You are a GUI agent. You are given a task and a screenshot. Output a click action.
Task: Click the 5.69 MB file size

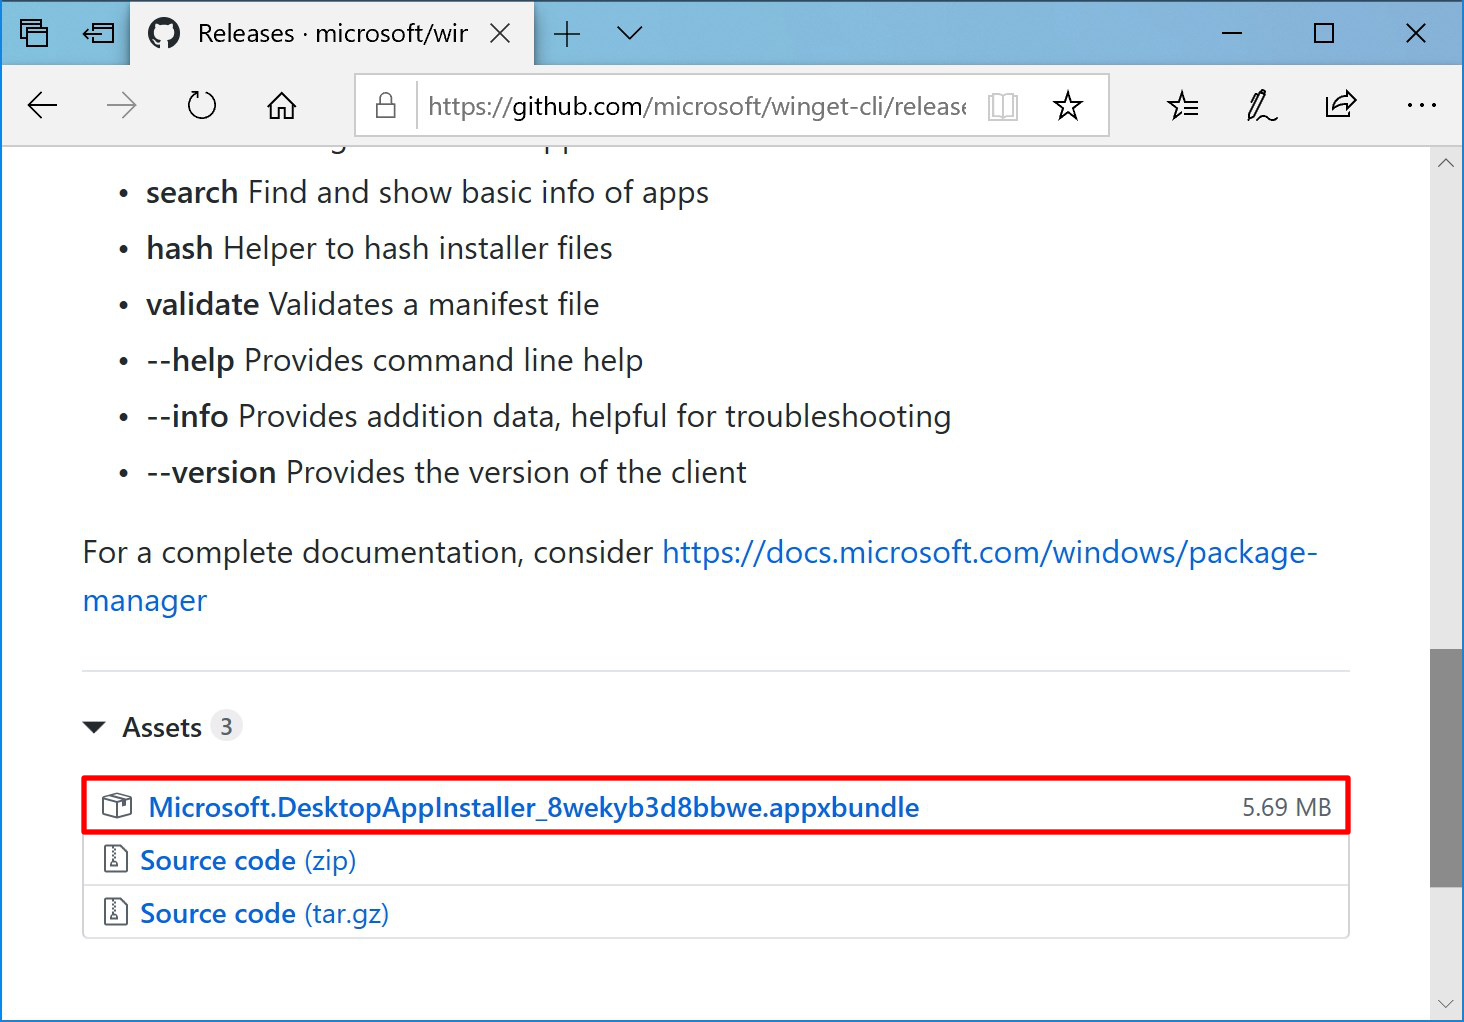(1287, 807)
